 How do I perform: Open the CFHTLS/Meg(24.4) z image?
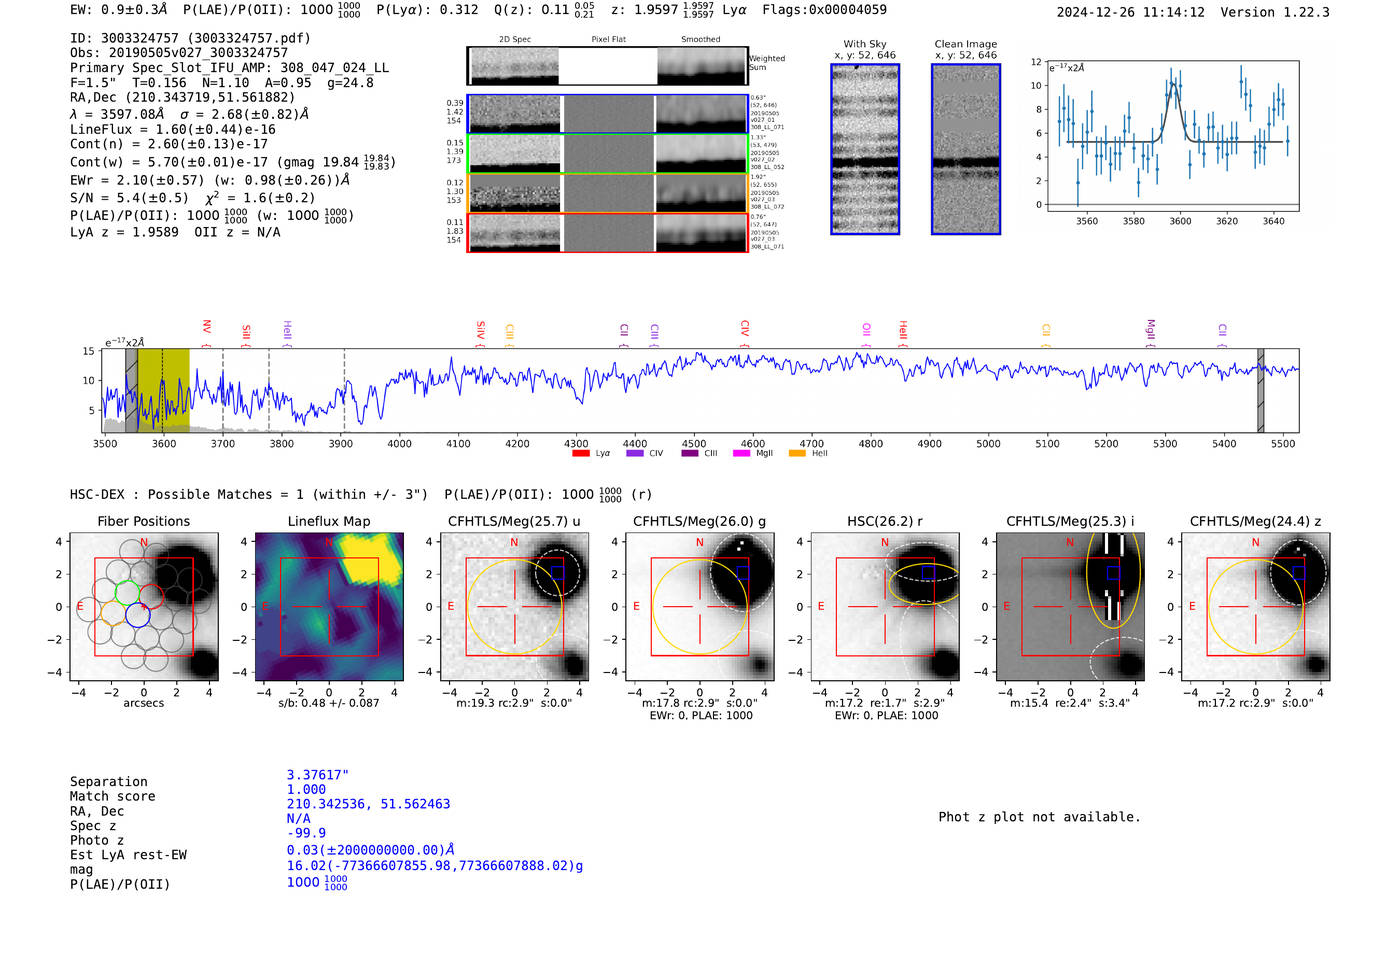pyautogui.click(x=1255, y=607)
